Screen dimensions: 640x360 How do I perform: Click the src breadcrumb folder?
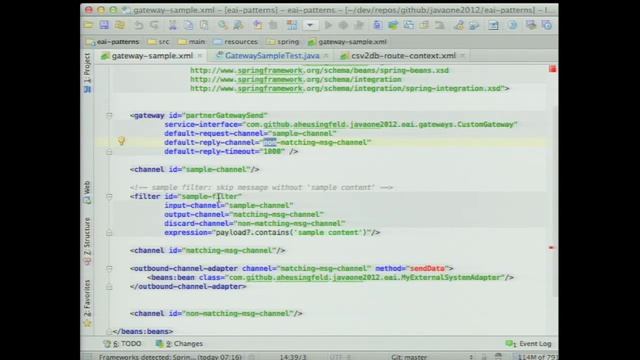(158, 42)
